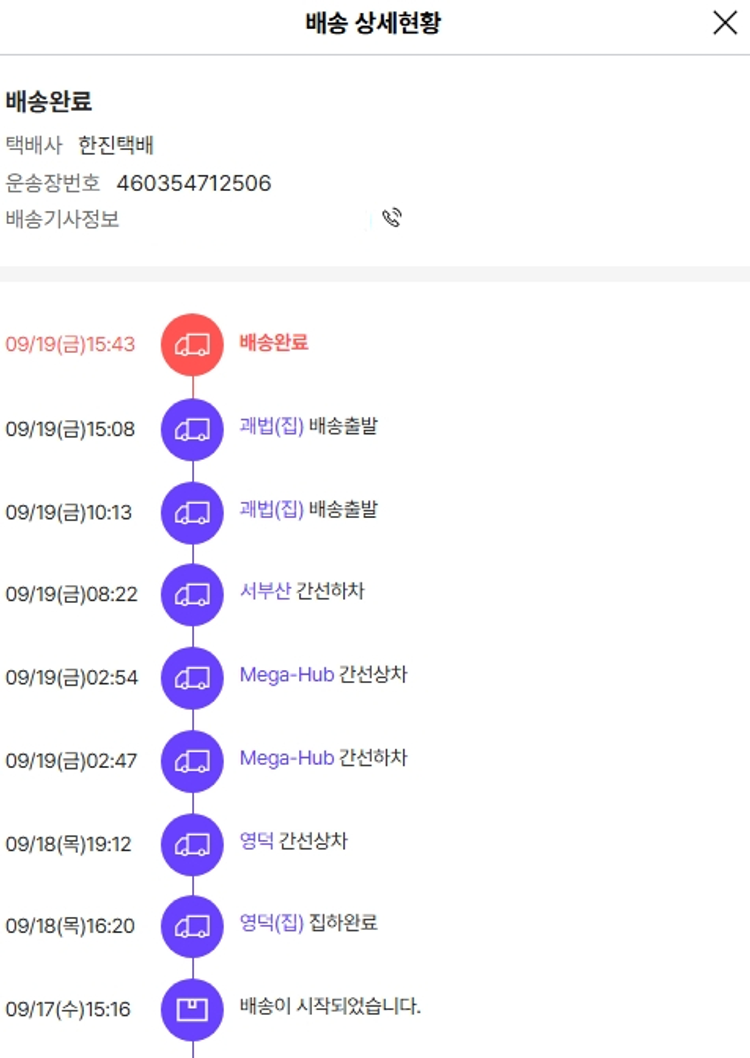Viewport: 750px width, 1058px height.
Task: Click the truck icon at 09/19 02:54
Action: tap(192, 677)
